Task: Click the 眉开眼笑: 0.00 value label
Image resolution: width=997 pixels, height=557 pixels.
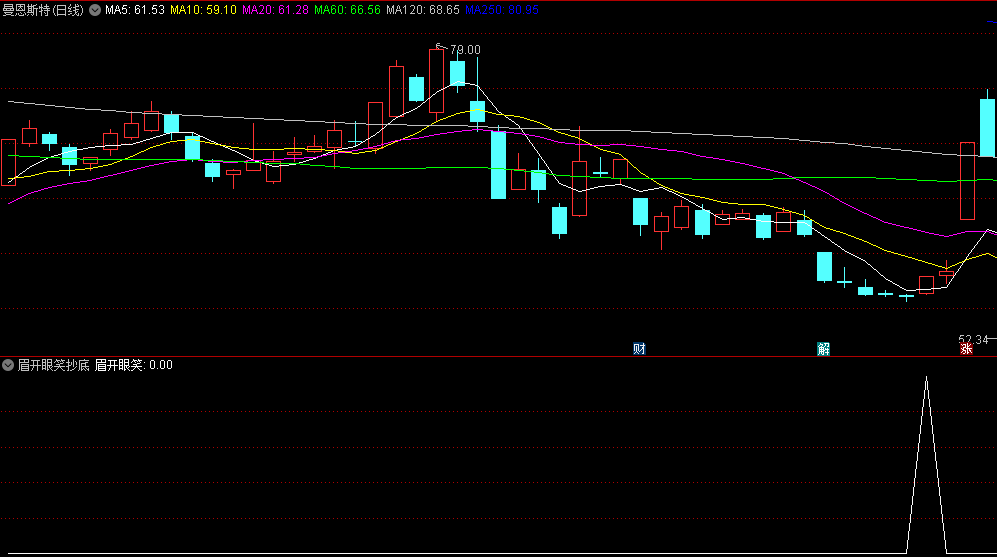Action: pos(134,365)
